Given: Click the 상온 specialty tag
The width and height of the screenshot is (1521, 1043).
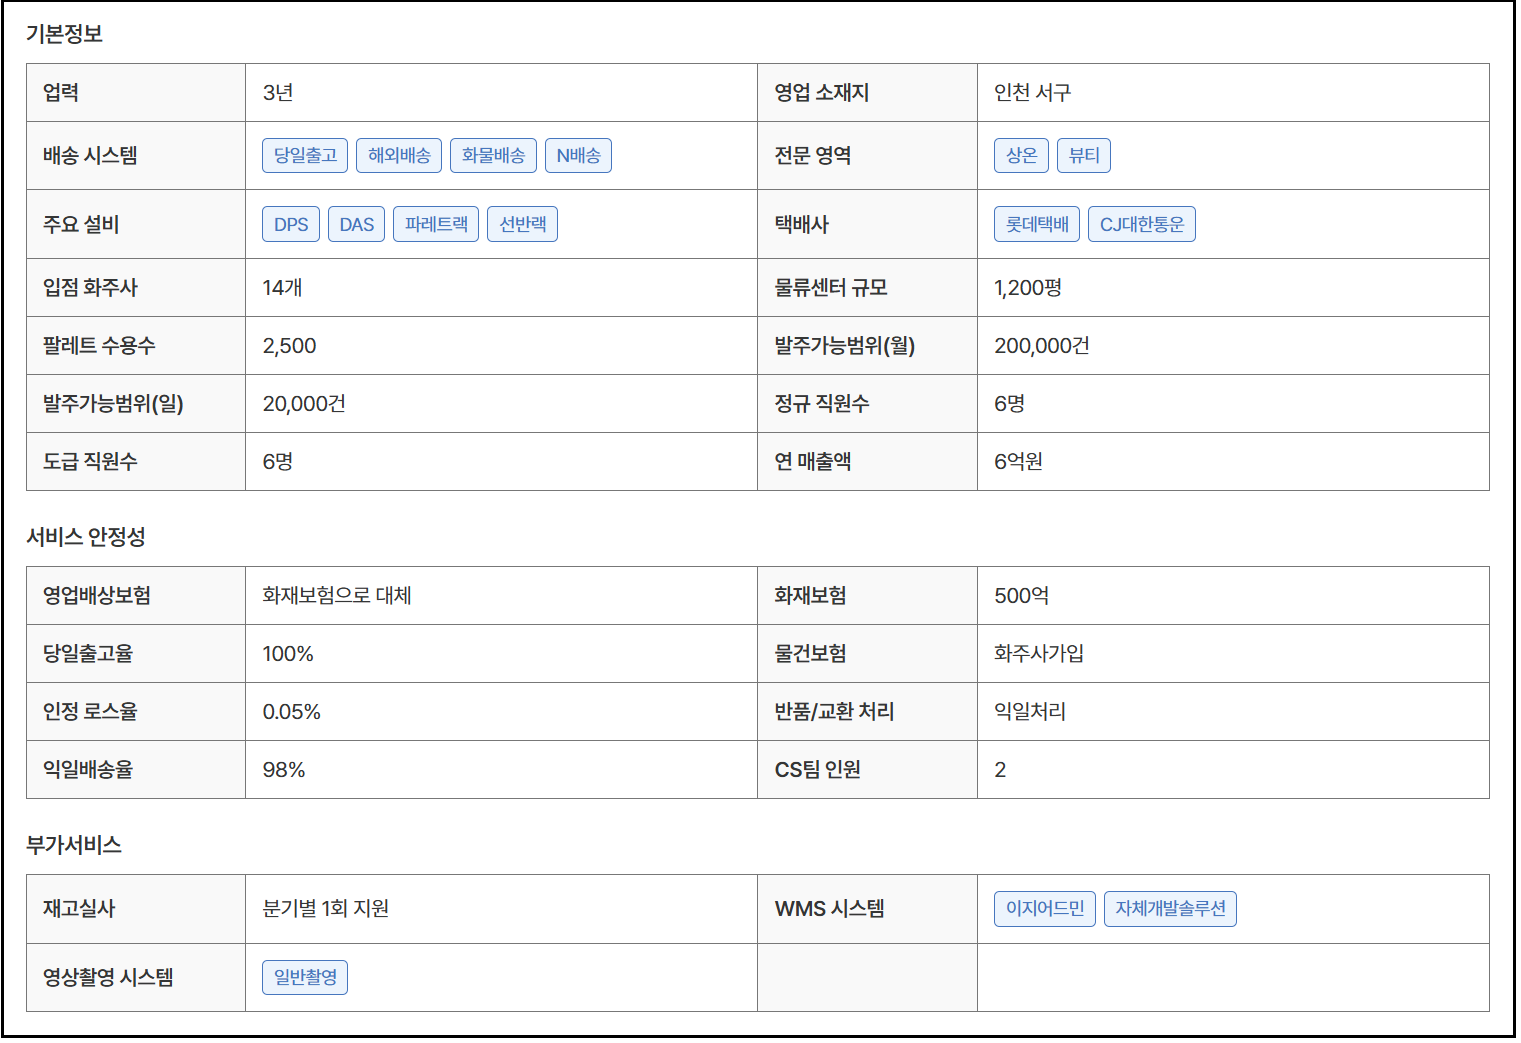Looking at the screenshot, I should click(x=1021, y=156).
